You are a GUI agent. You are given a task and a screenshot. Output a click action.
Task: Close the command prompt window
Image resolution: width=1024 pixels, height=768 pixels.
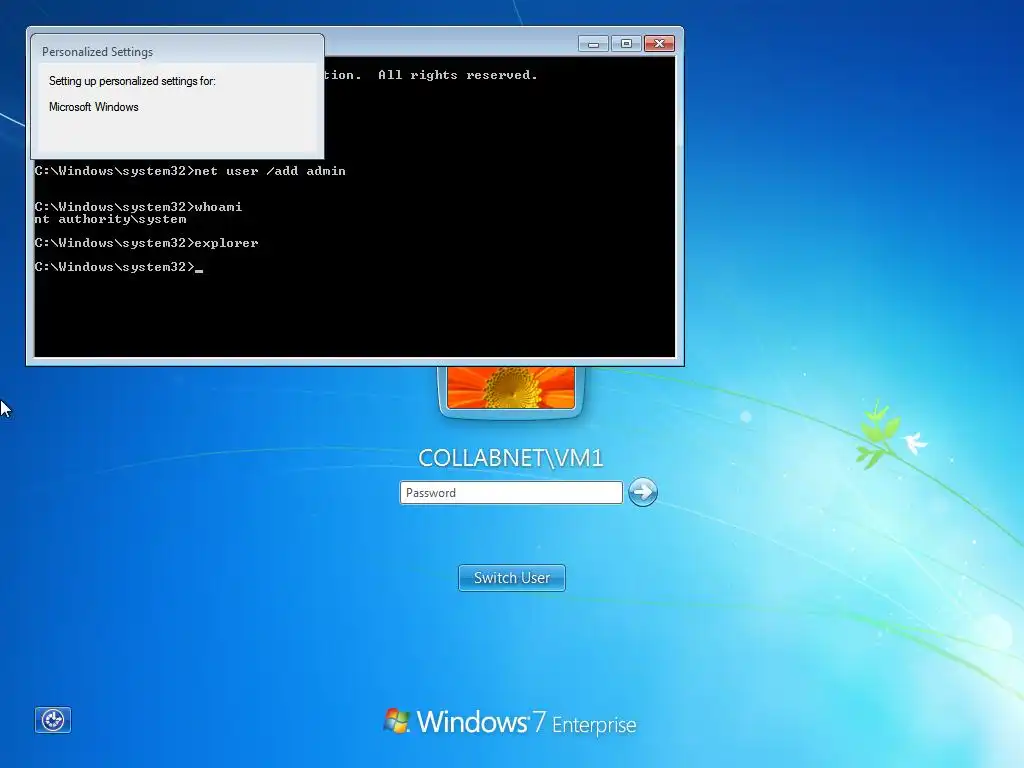659,44
